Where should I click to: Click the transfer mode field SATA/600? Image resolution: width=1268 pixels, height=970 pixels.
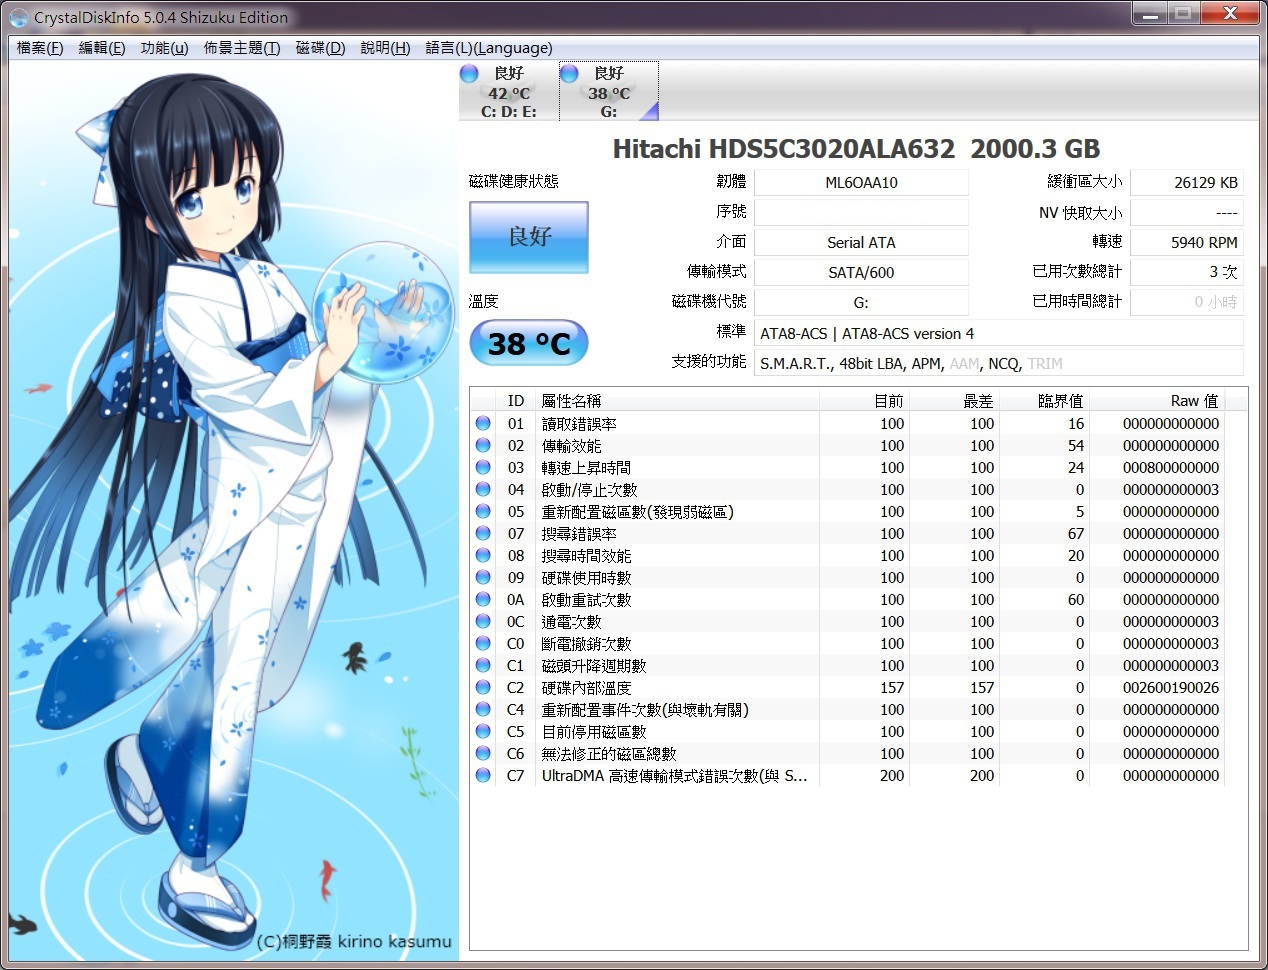(x=861, y=272)
